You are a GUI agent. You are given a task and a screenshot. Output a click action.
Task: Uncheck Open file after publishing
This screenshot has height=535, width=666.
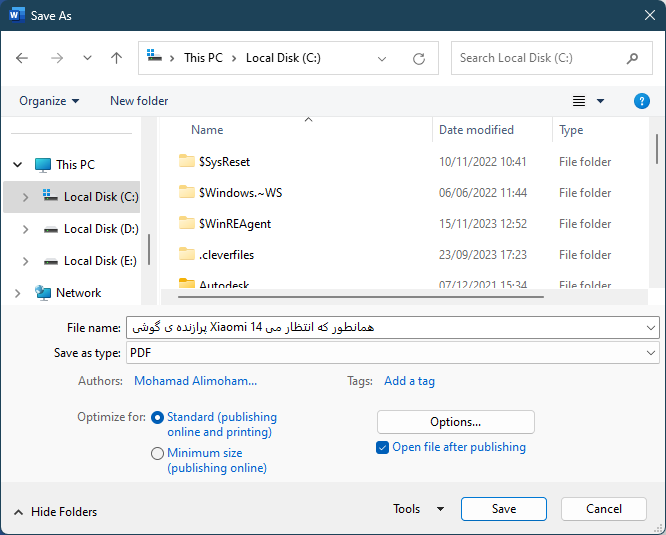[x=382, y=448]
